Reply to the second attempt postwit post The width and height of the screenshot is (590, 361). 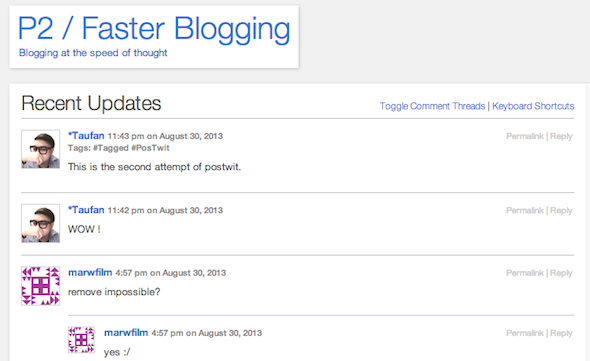tap(561, 136)
